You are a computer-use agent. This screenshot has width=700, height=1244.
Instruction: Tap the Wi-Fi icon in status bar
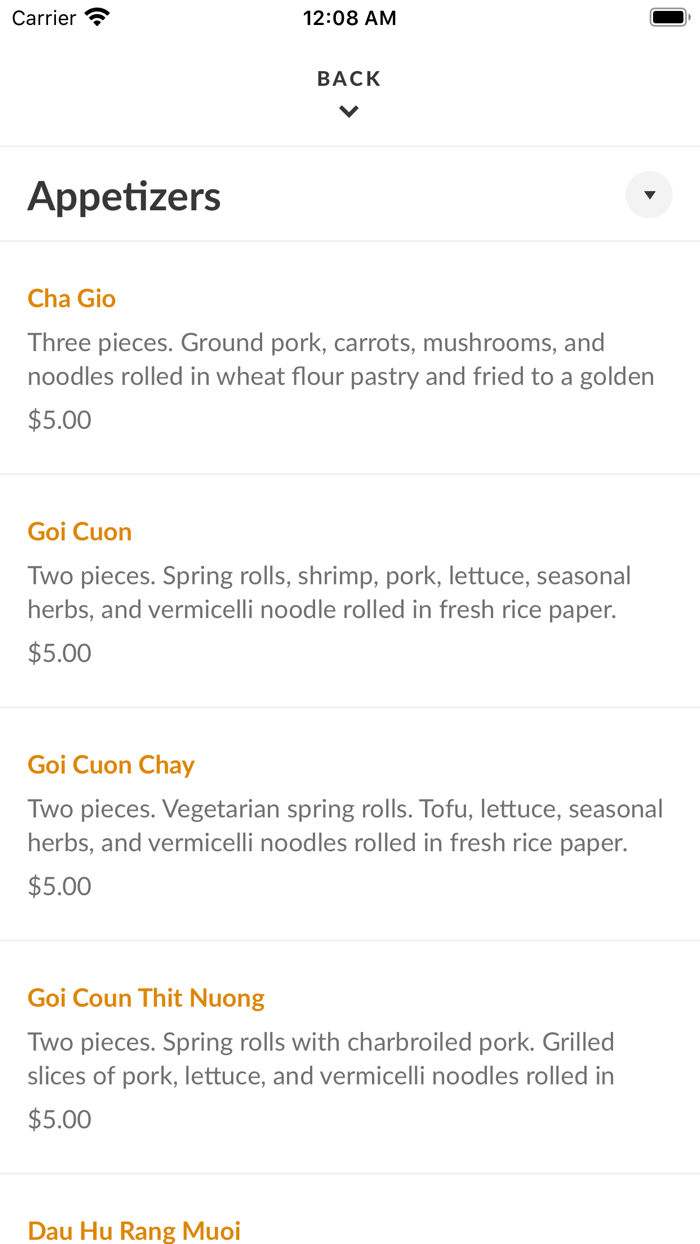pyautogui.click(x=96, y=16)
